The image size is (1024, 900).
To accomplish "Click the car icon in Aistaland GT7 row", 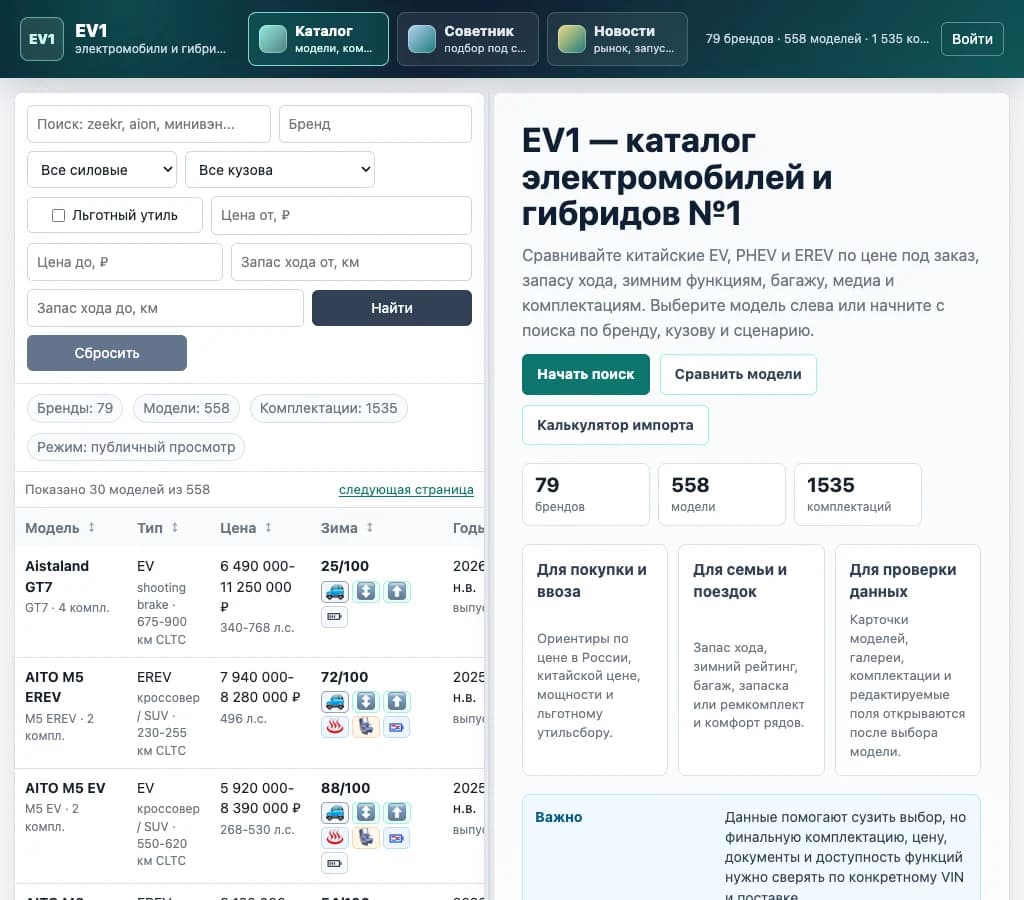I will [334, 592].
